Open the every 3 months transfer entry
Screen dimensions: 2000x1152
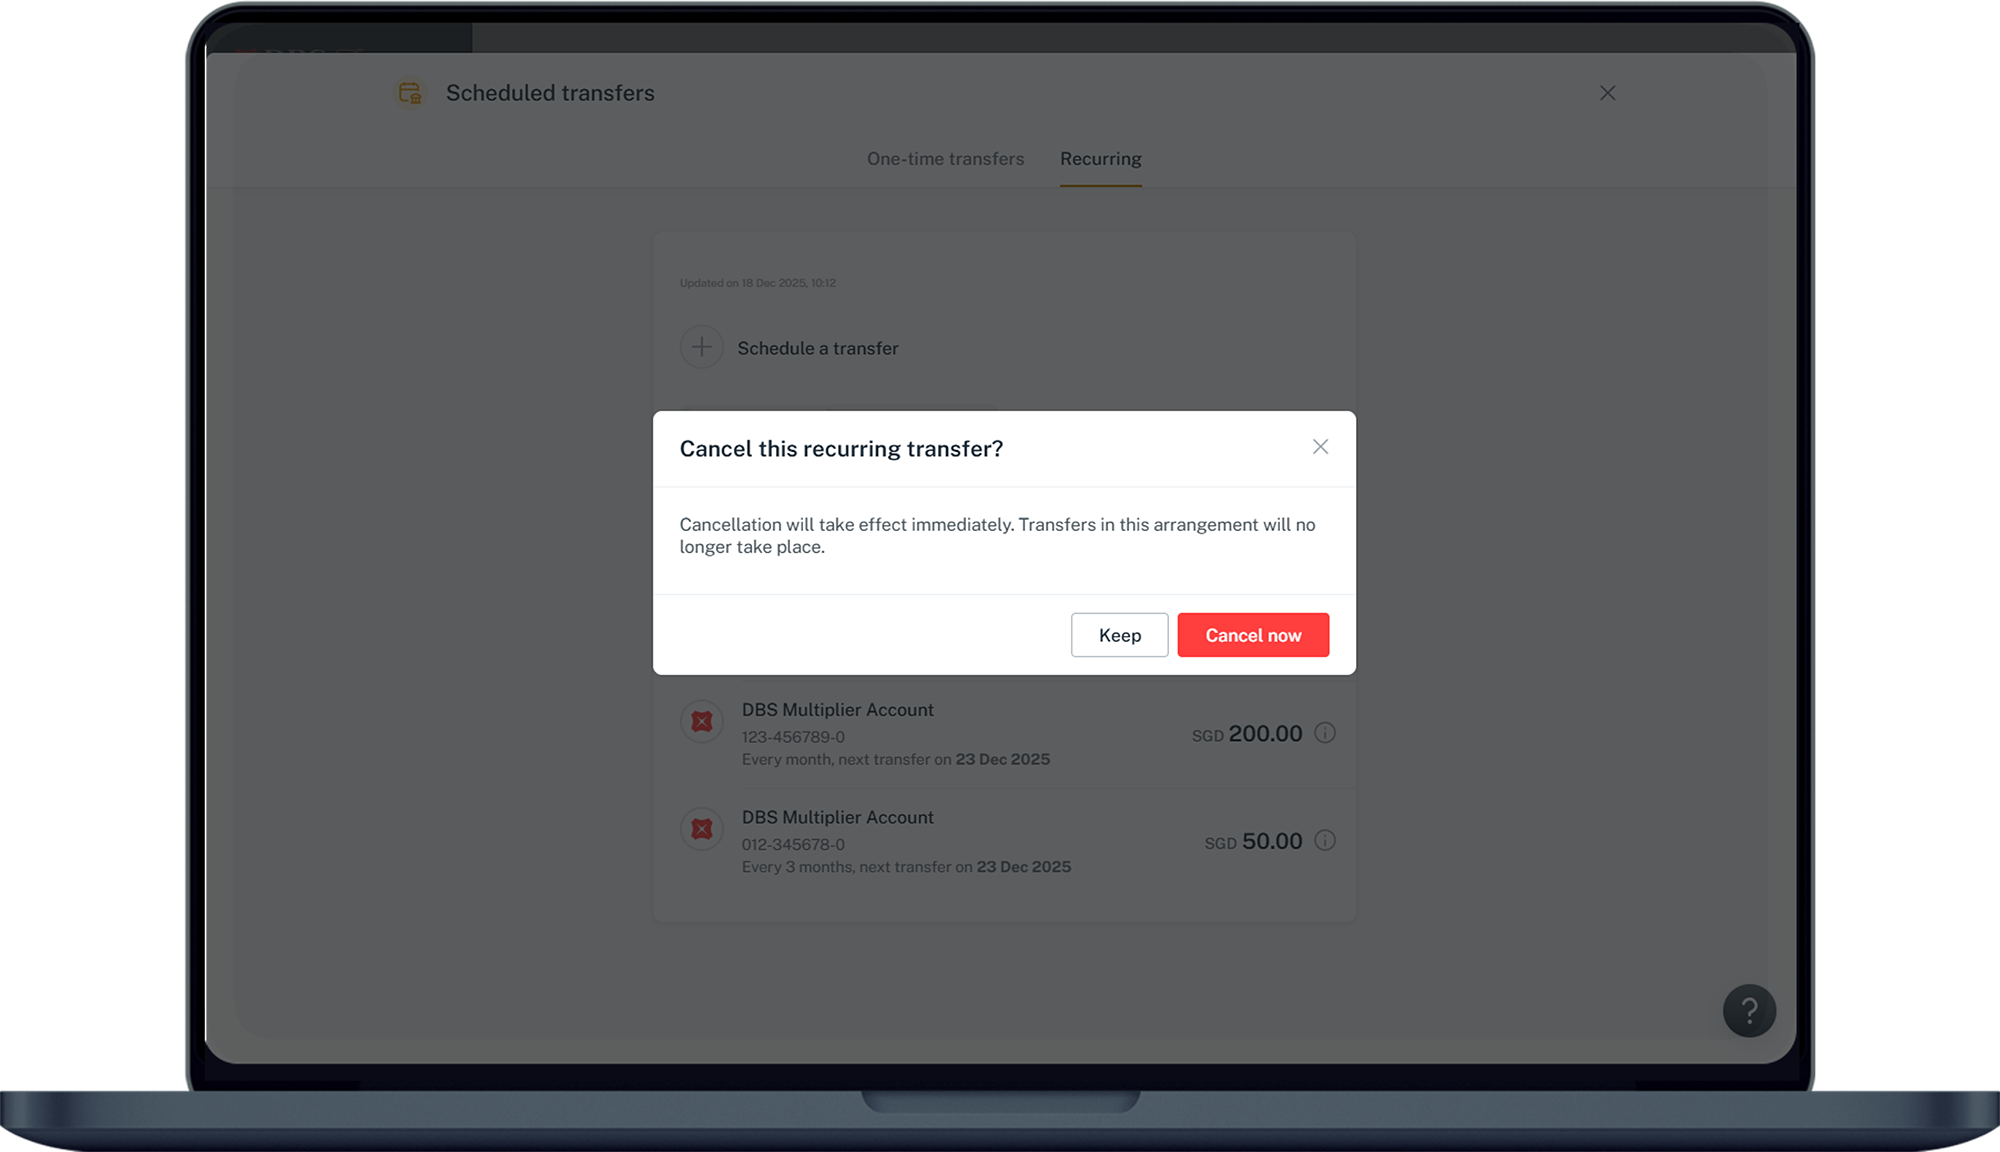point(905,867)
